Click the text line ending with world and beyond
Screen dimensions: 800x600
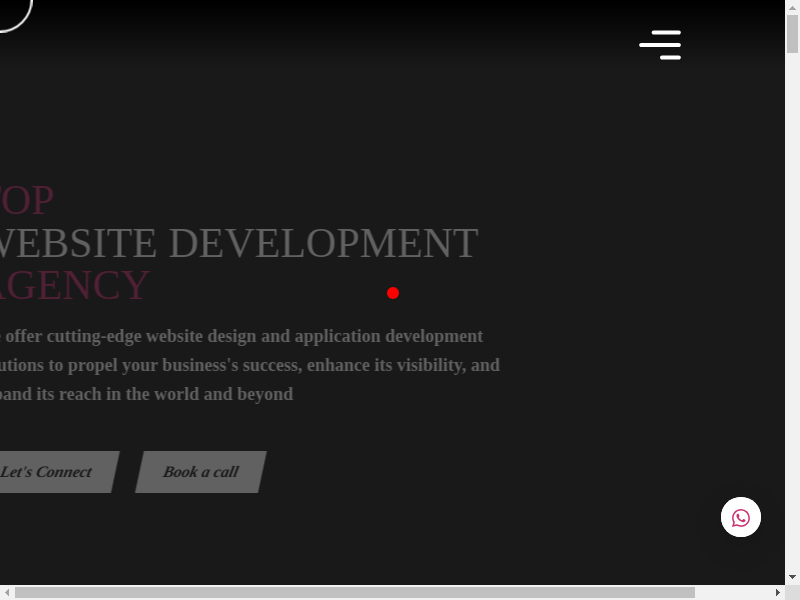[146, 394]
